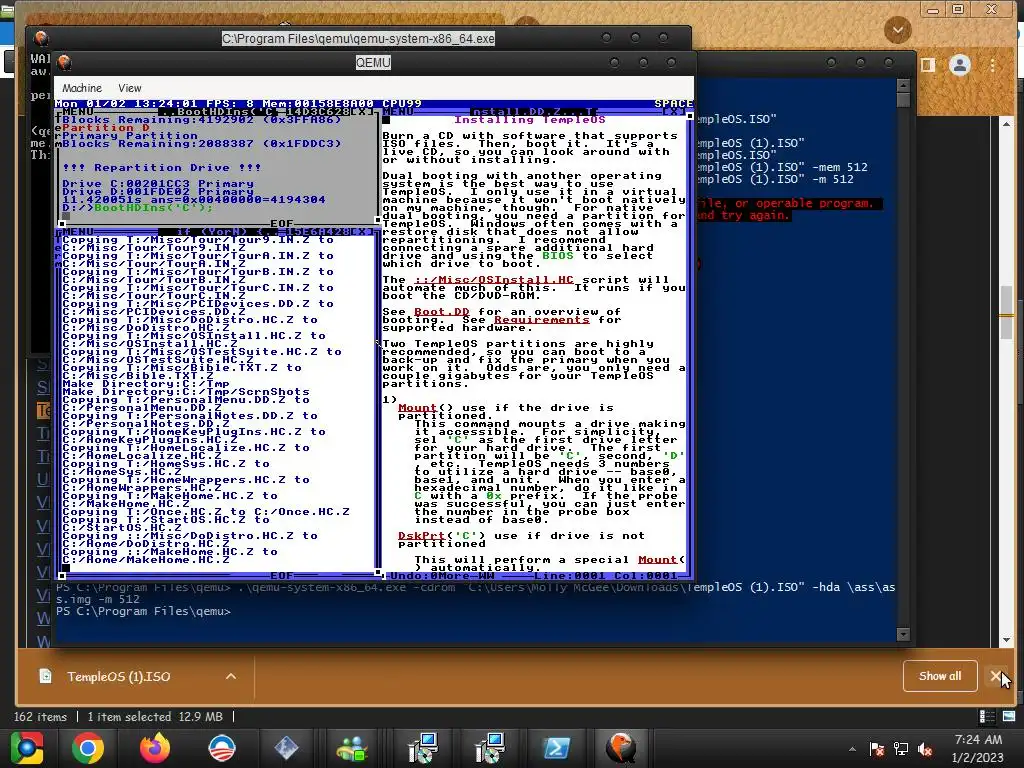Open the Boot.DD link
Viewport: 1024px width, 768px height.
pyautogui.click(x=441, y=312)
